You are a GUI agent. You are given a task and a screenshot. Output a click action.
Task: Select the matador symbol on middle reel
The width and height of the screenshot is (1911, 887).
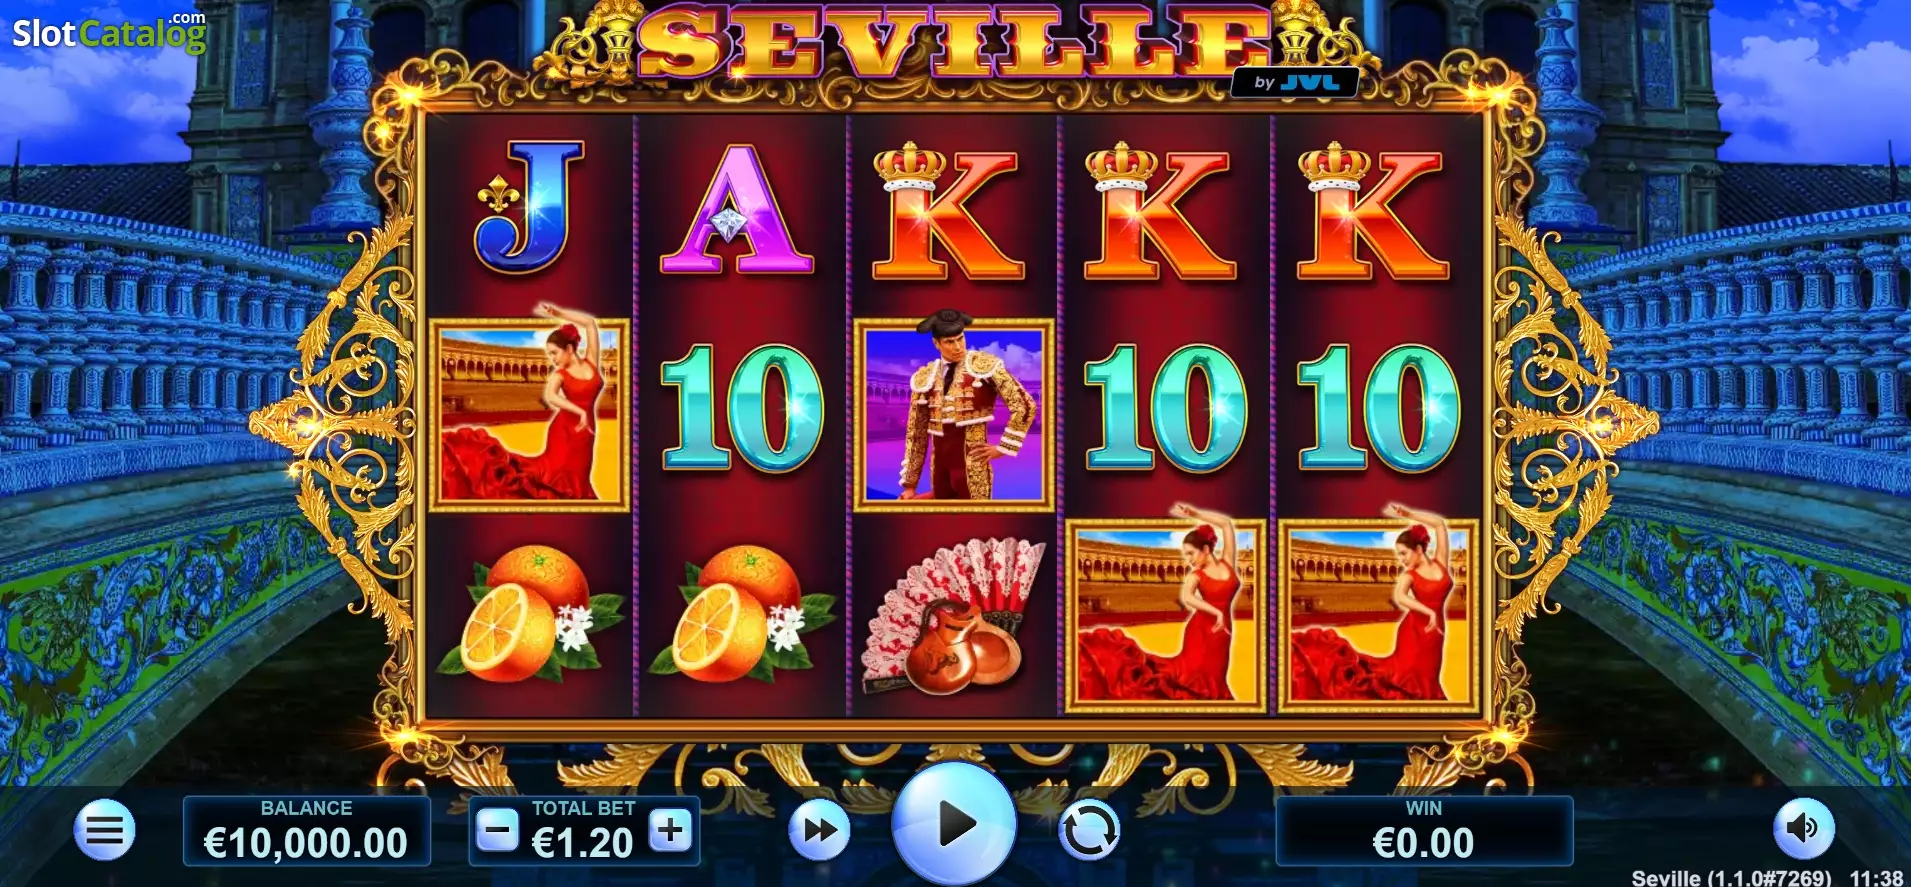pyautogui.click(x=954, y=415)
